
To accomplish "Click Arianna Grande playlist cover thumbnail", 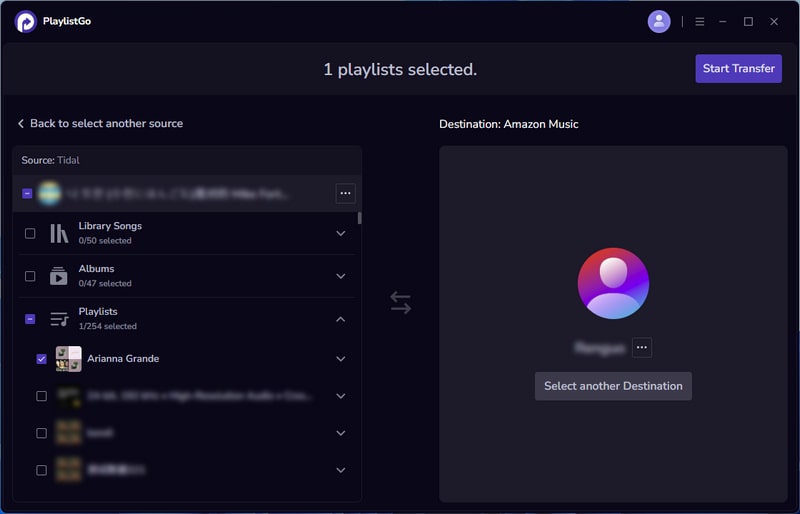I will pos(68,359).
